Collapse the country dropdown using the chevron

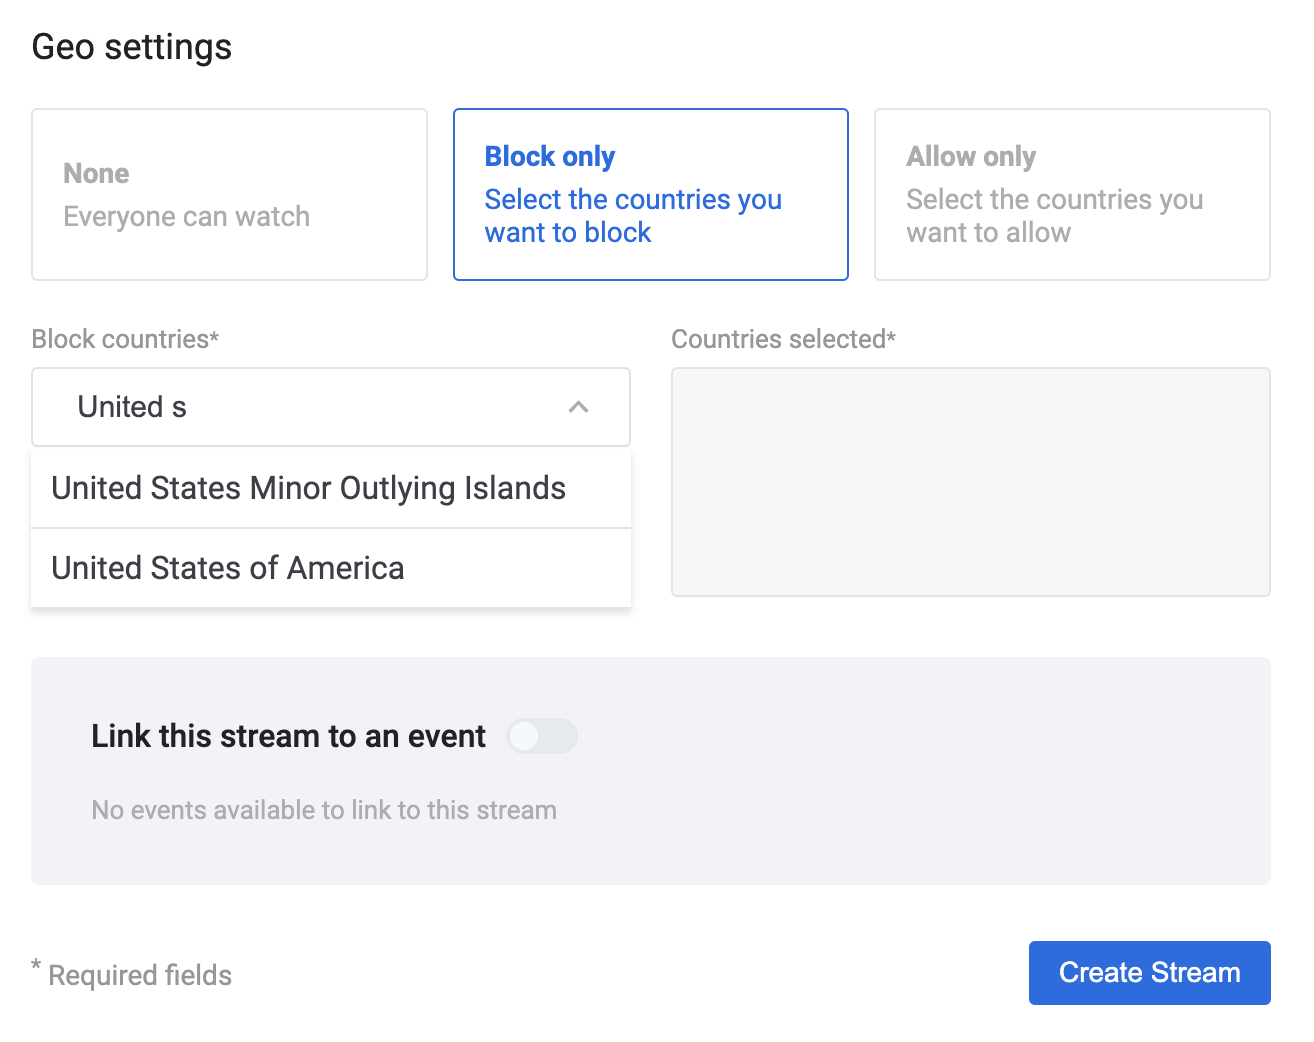pos(578,407)
